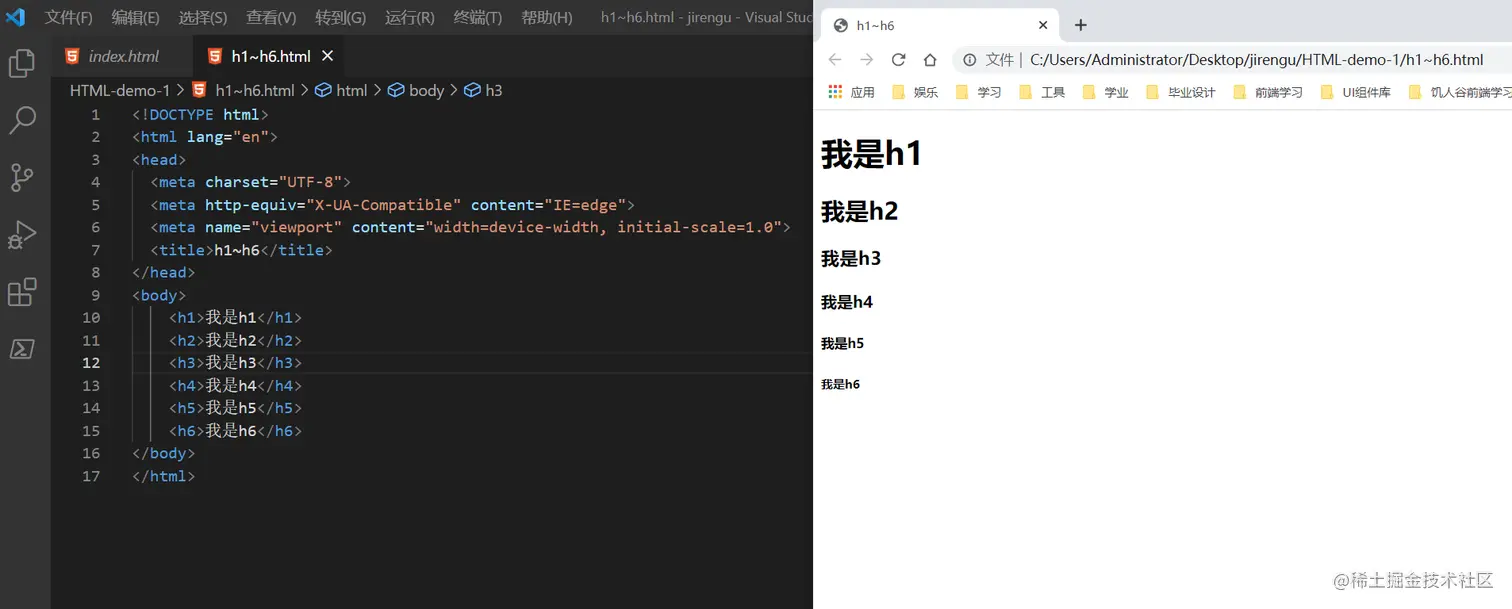
Task: Open the 运行(R) menu
Action: 409,18
